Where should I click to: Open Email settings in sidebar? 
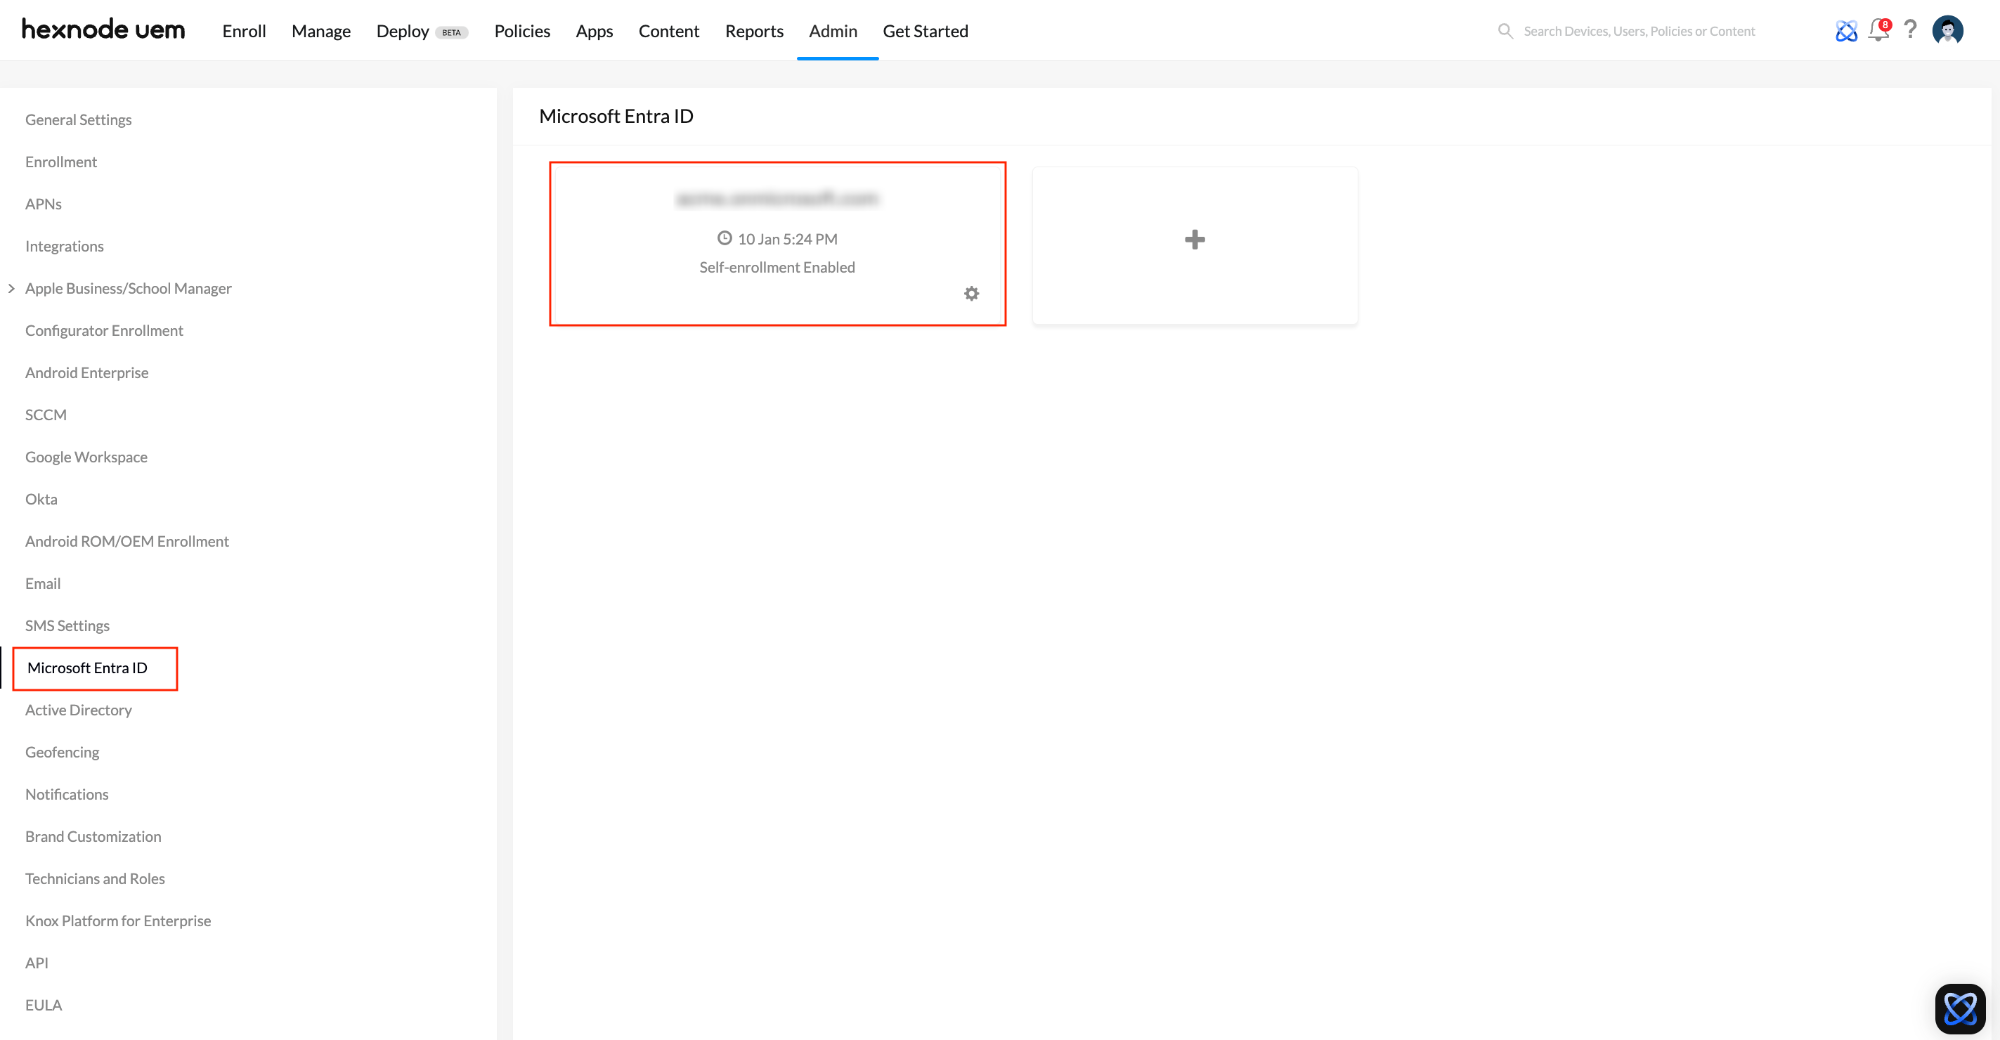[x=43, y=583]
